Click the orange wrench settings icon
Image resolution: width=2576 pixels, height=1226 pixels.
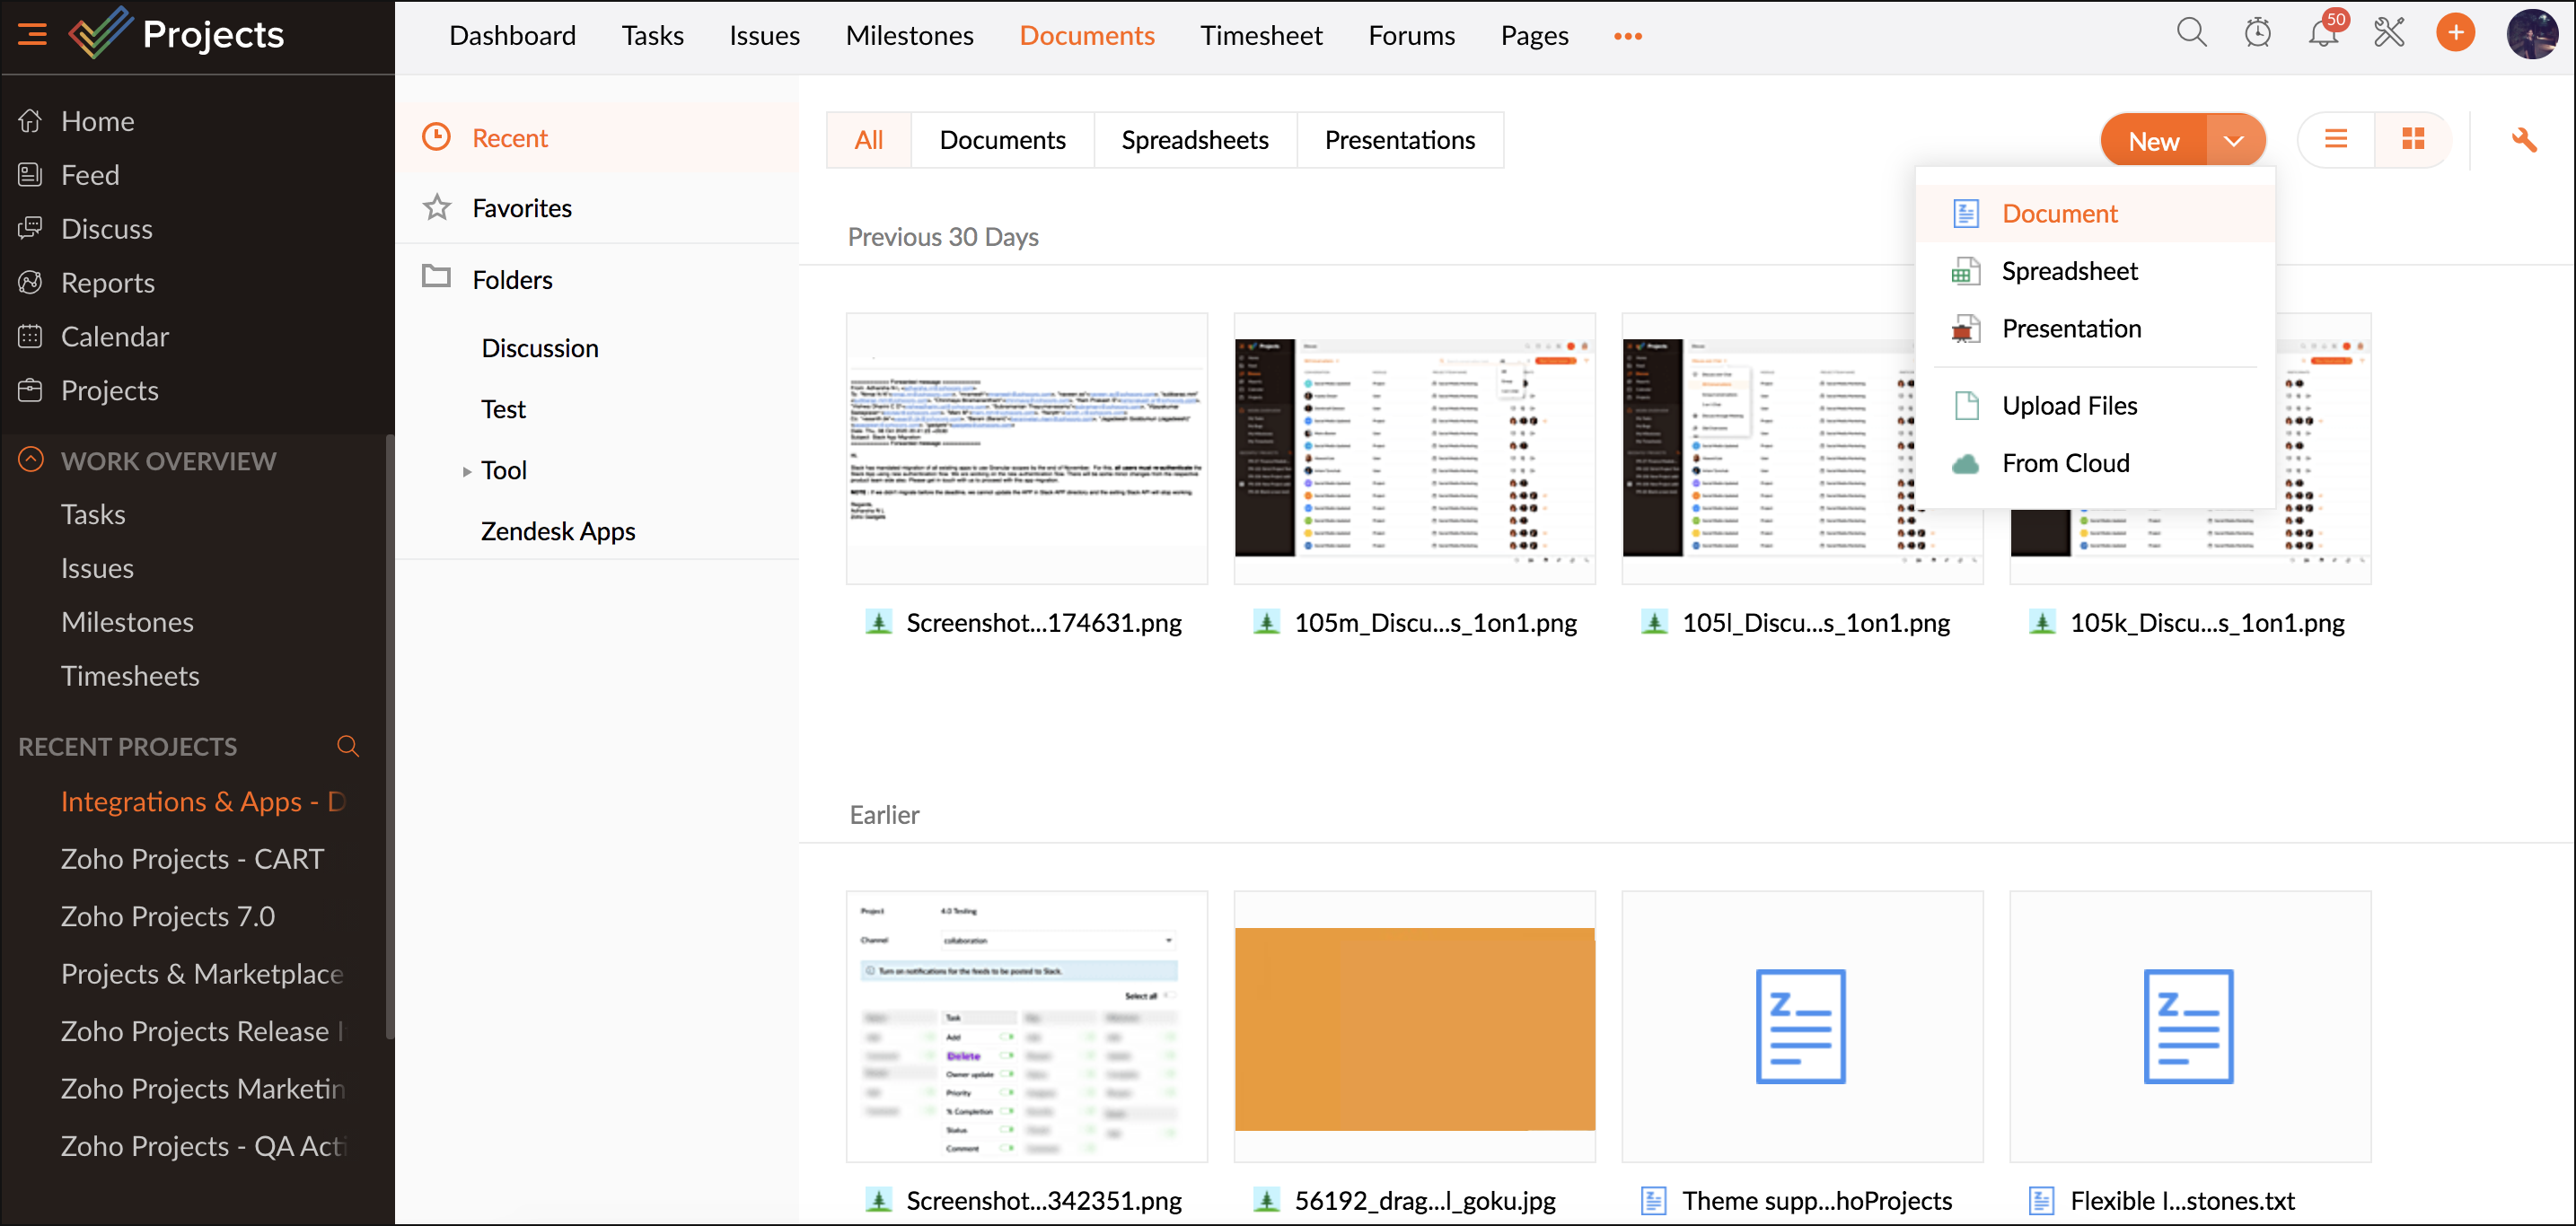point(2523,140)
